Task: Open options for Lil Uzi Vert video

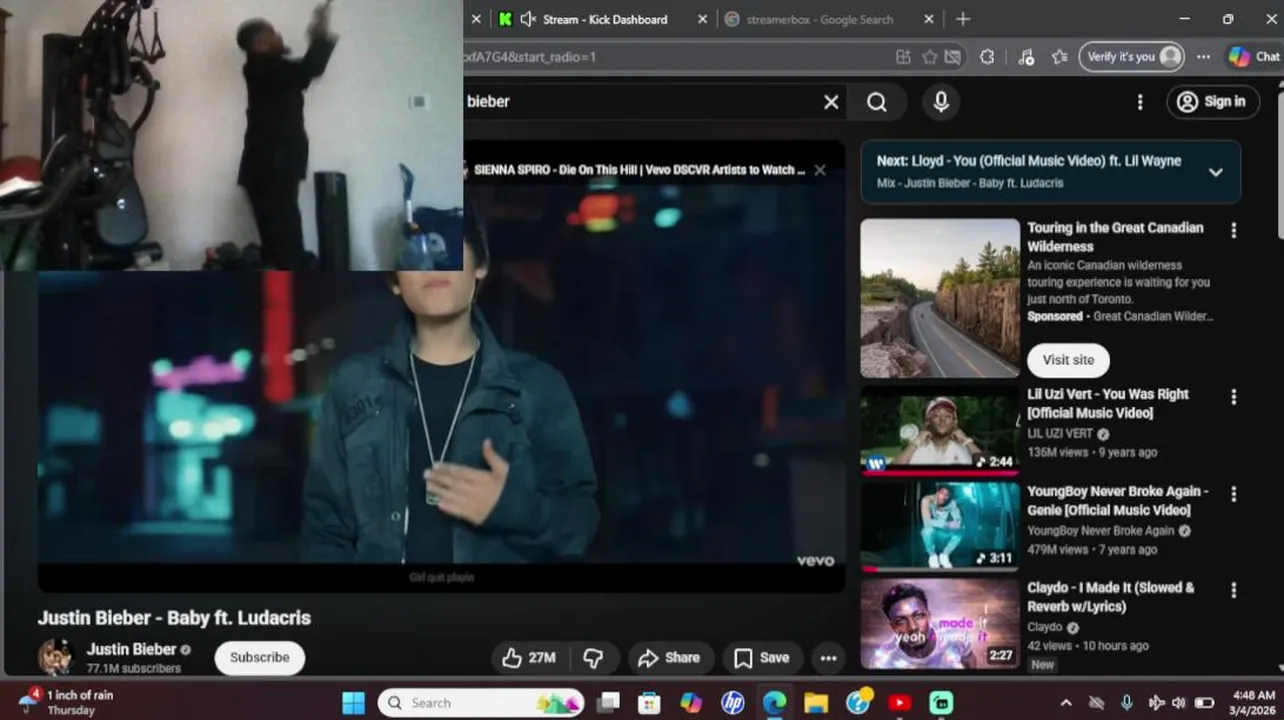Action: click(x=1233, y=397)
